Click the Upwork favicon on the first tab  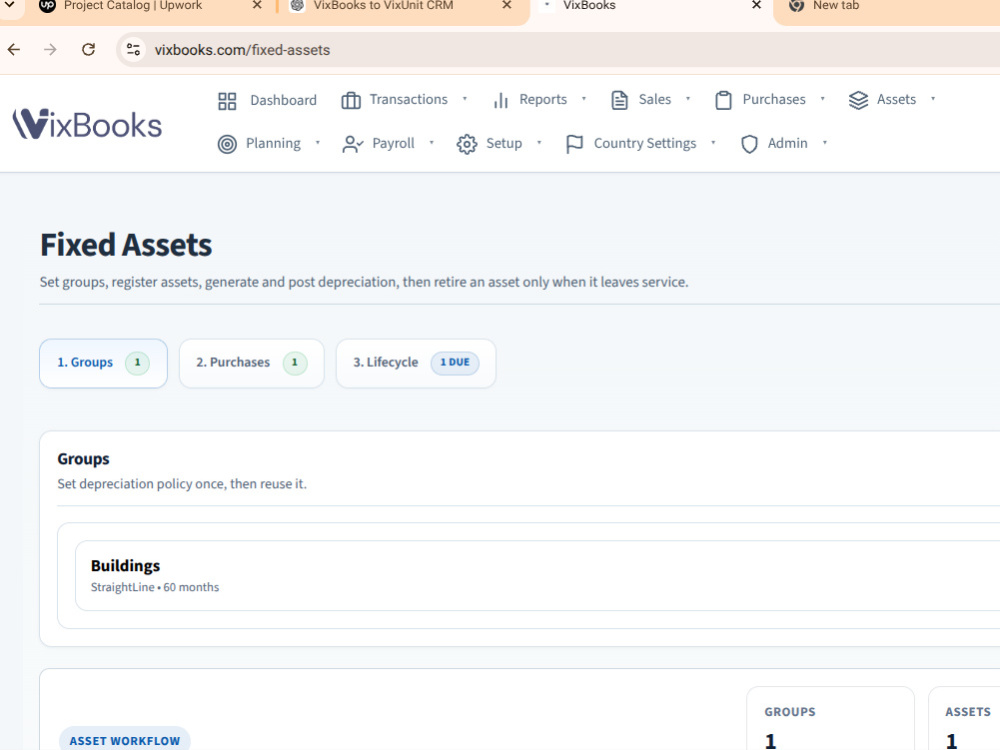(47, 6)
